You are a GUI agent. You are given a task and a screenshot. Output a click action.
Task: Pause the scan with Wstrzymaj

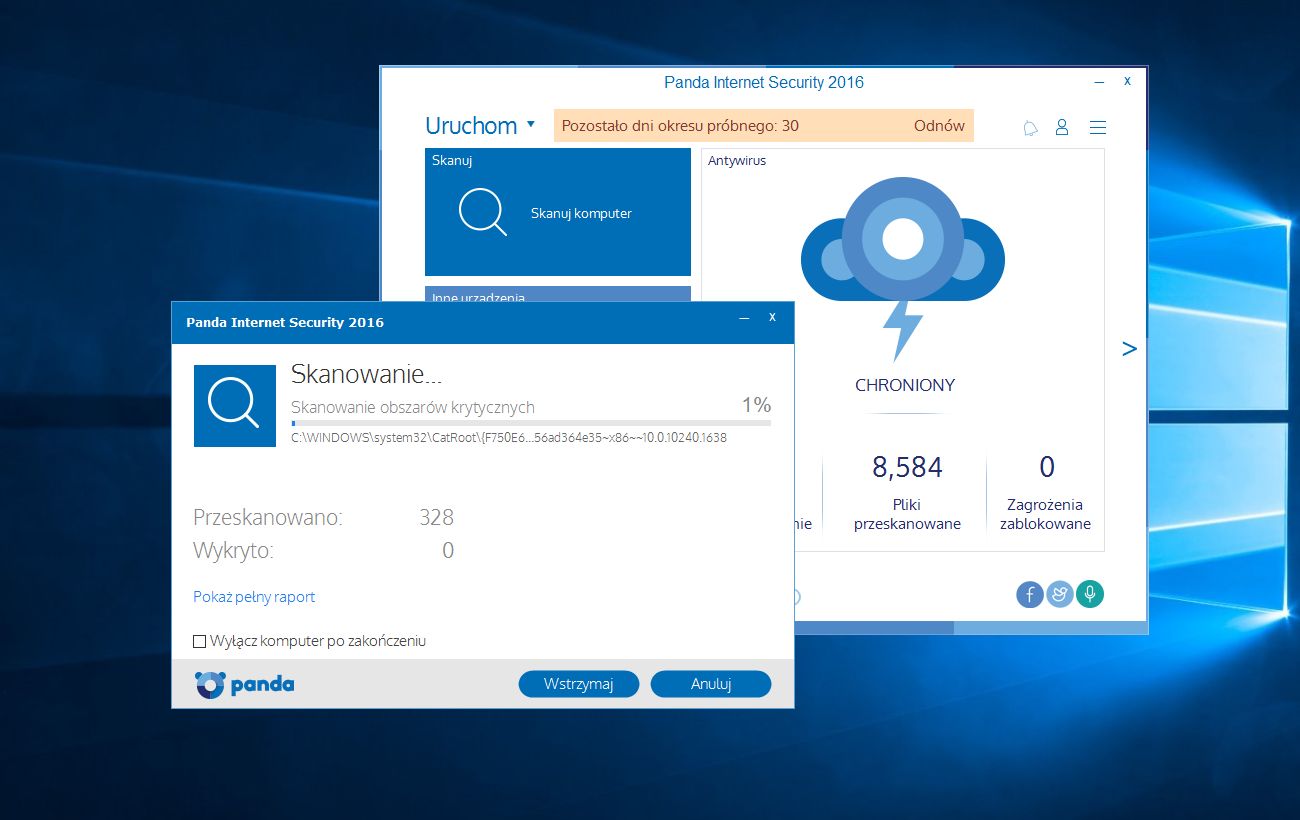pos(578,684)
